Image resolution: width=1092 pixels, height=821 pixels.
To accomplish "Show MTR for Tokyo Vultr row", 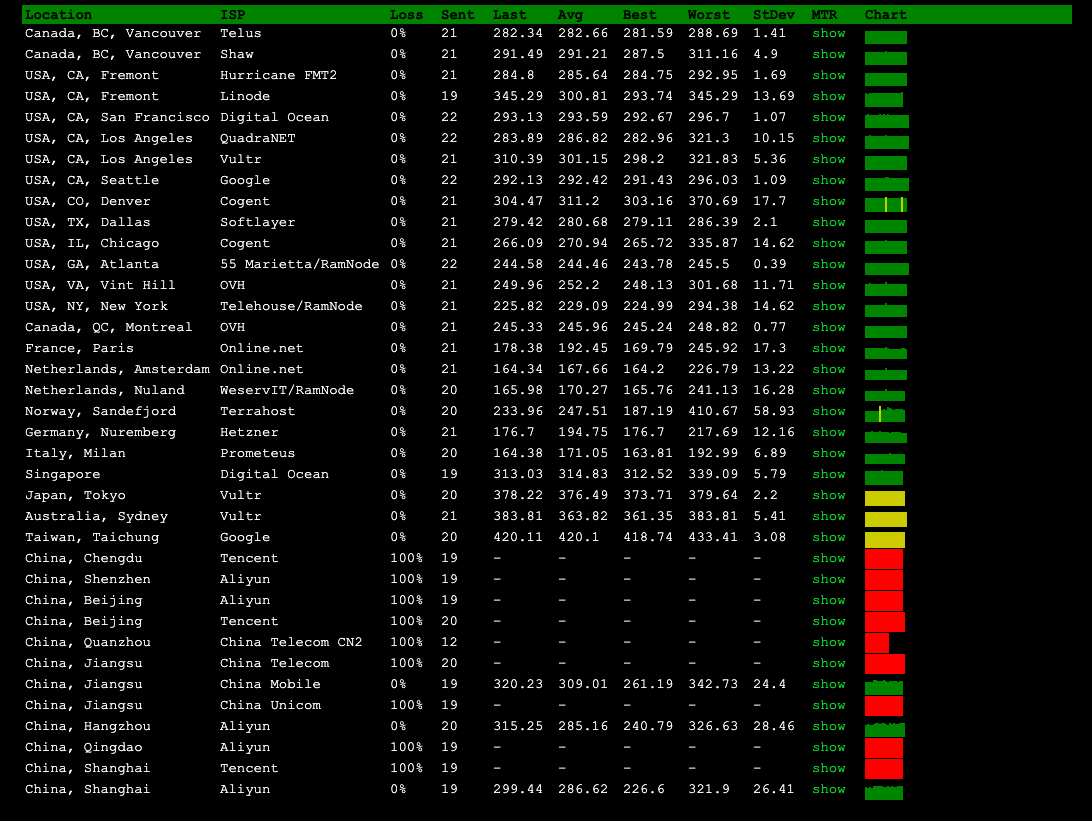I will click(829, 494).
